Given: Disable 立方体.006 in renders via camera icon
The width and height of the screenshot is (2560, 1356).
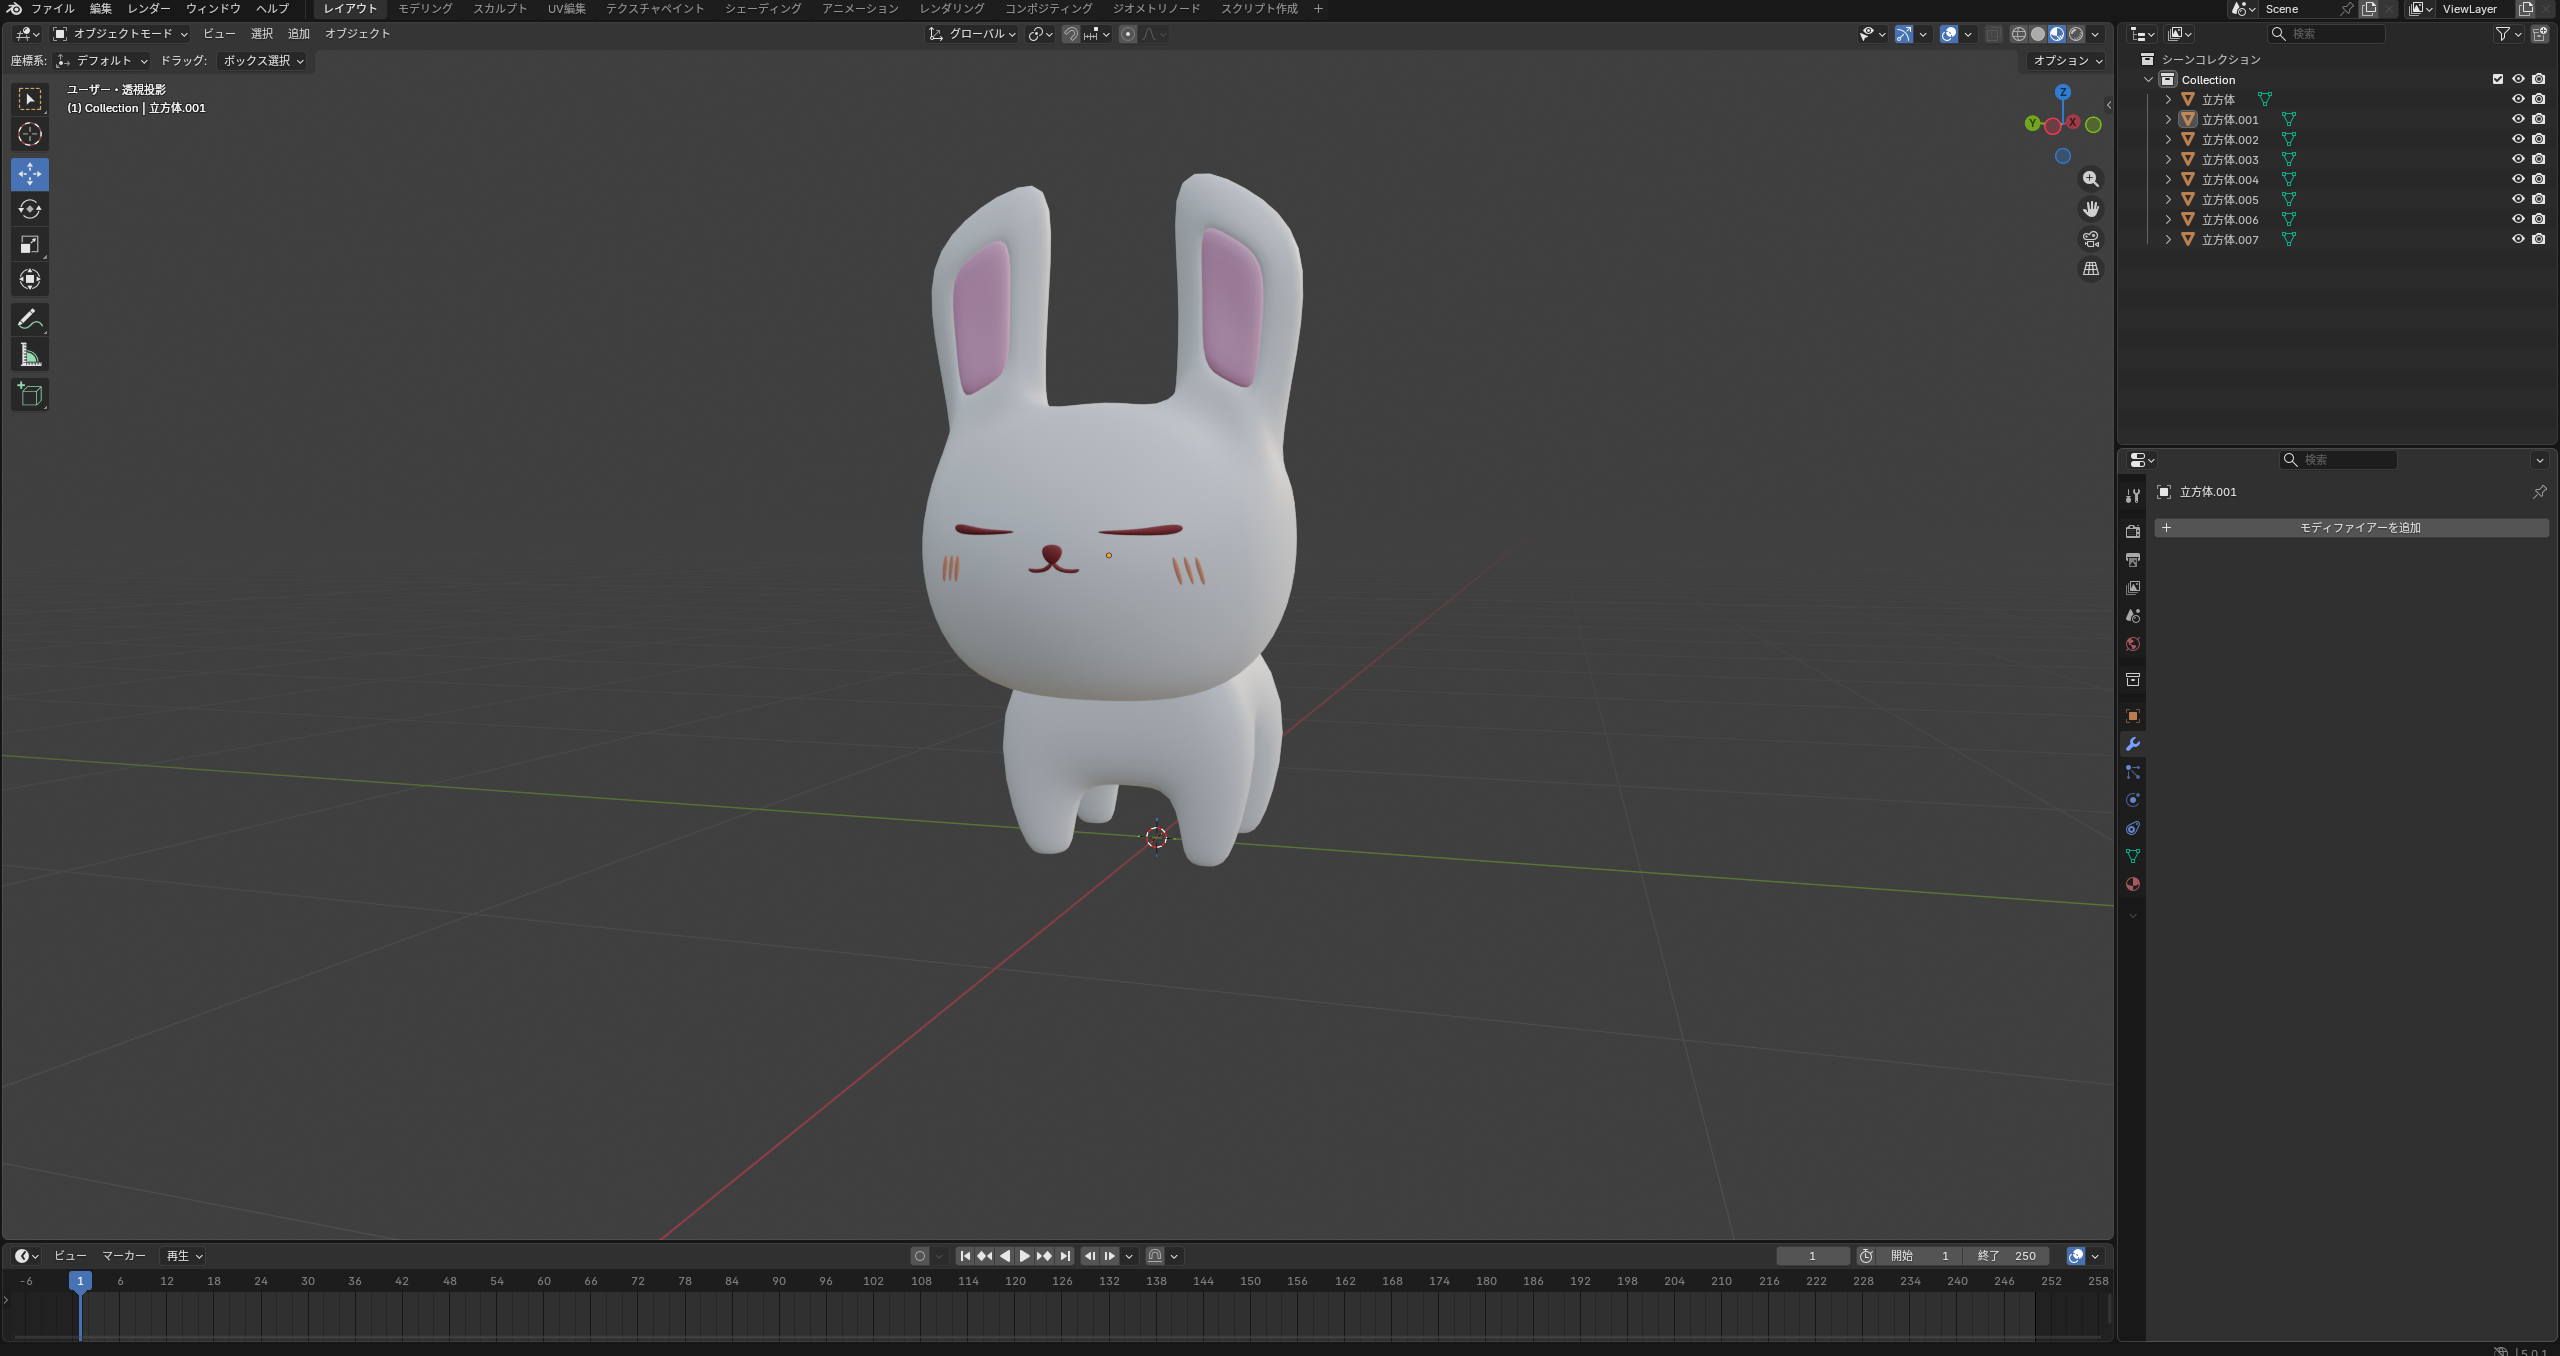Looking at the screenshot, I should 2539,219.
